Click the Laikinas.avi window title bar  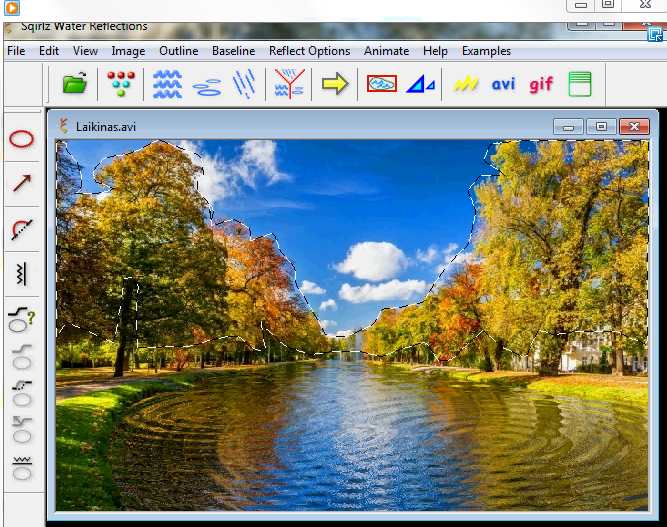pyautogui.click(x=300, y=127)
